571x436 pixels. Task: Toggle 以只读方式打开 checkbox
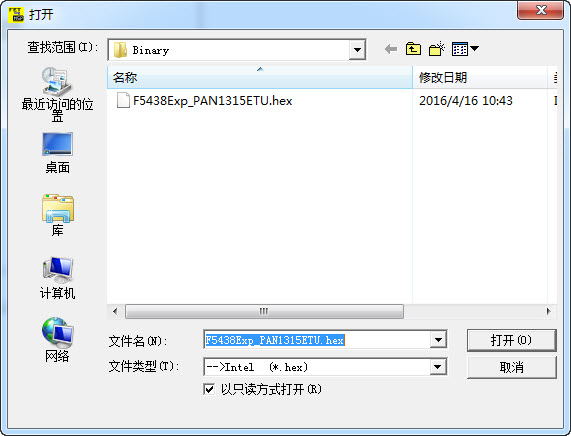click(x=209, y=389)
